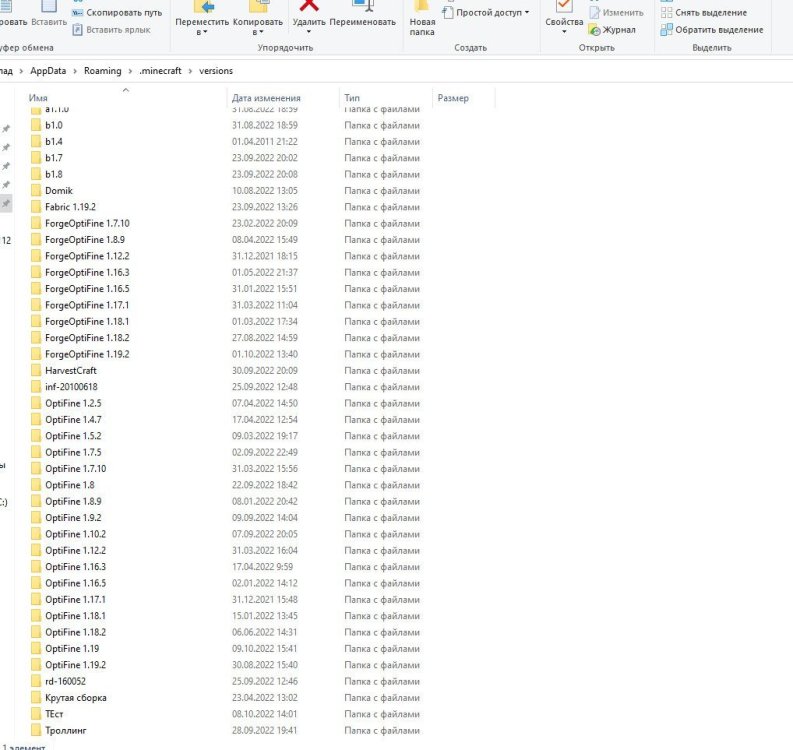Click the Copy to (Копировать в) icon
This screenshot has height=750, width=793.
(258, 7)
